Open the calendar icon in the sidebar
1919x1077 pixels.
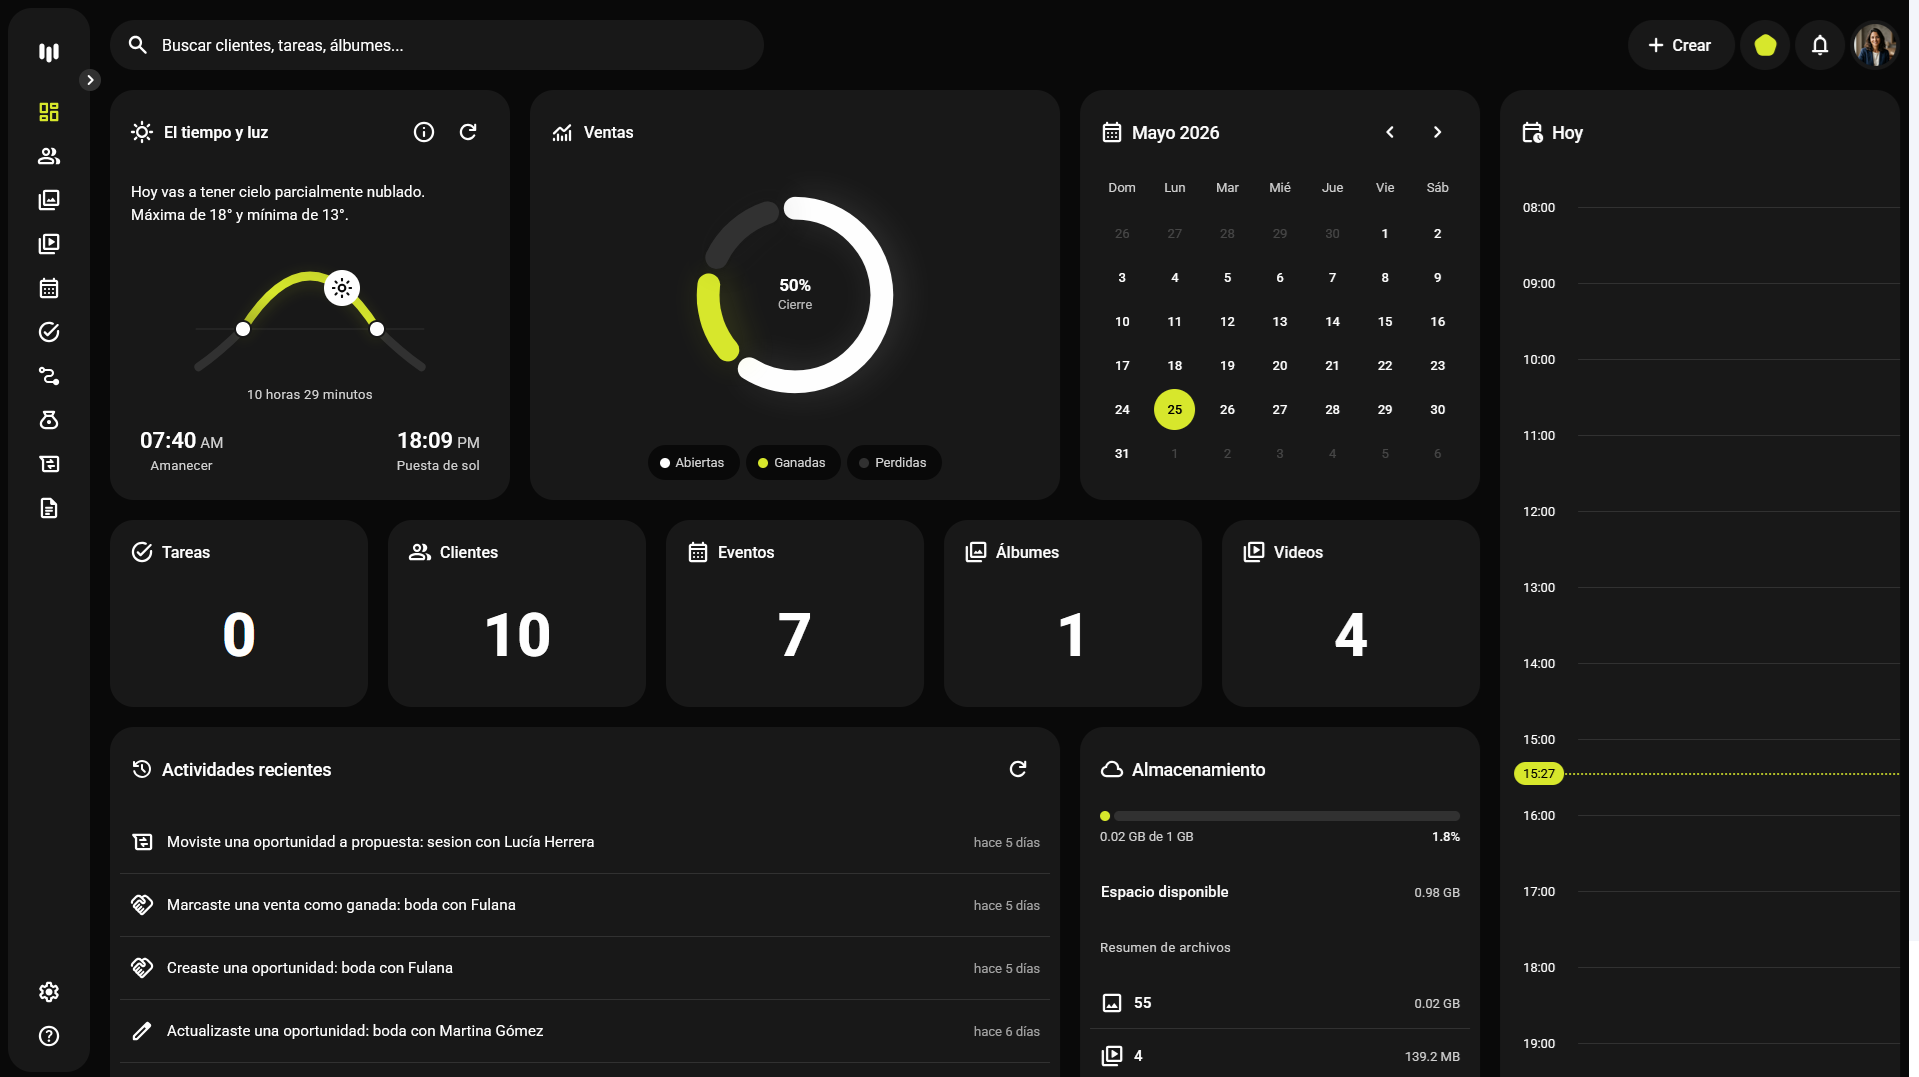pyautogui.click(x=49, y=288)
